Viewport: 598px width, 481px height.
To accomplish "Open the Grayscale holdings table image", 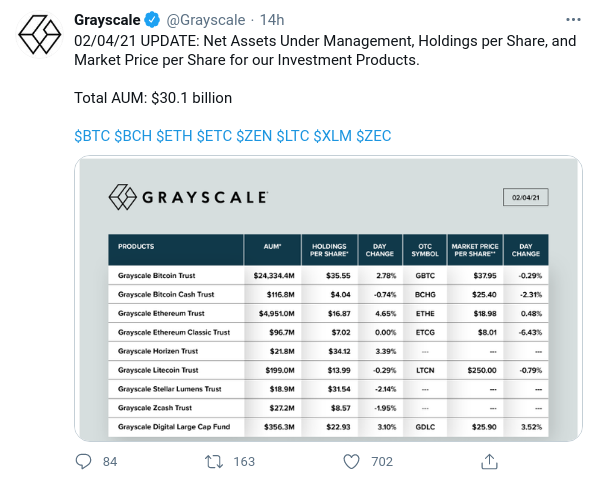I will (x=328, y=299).
